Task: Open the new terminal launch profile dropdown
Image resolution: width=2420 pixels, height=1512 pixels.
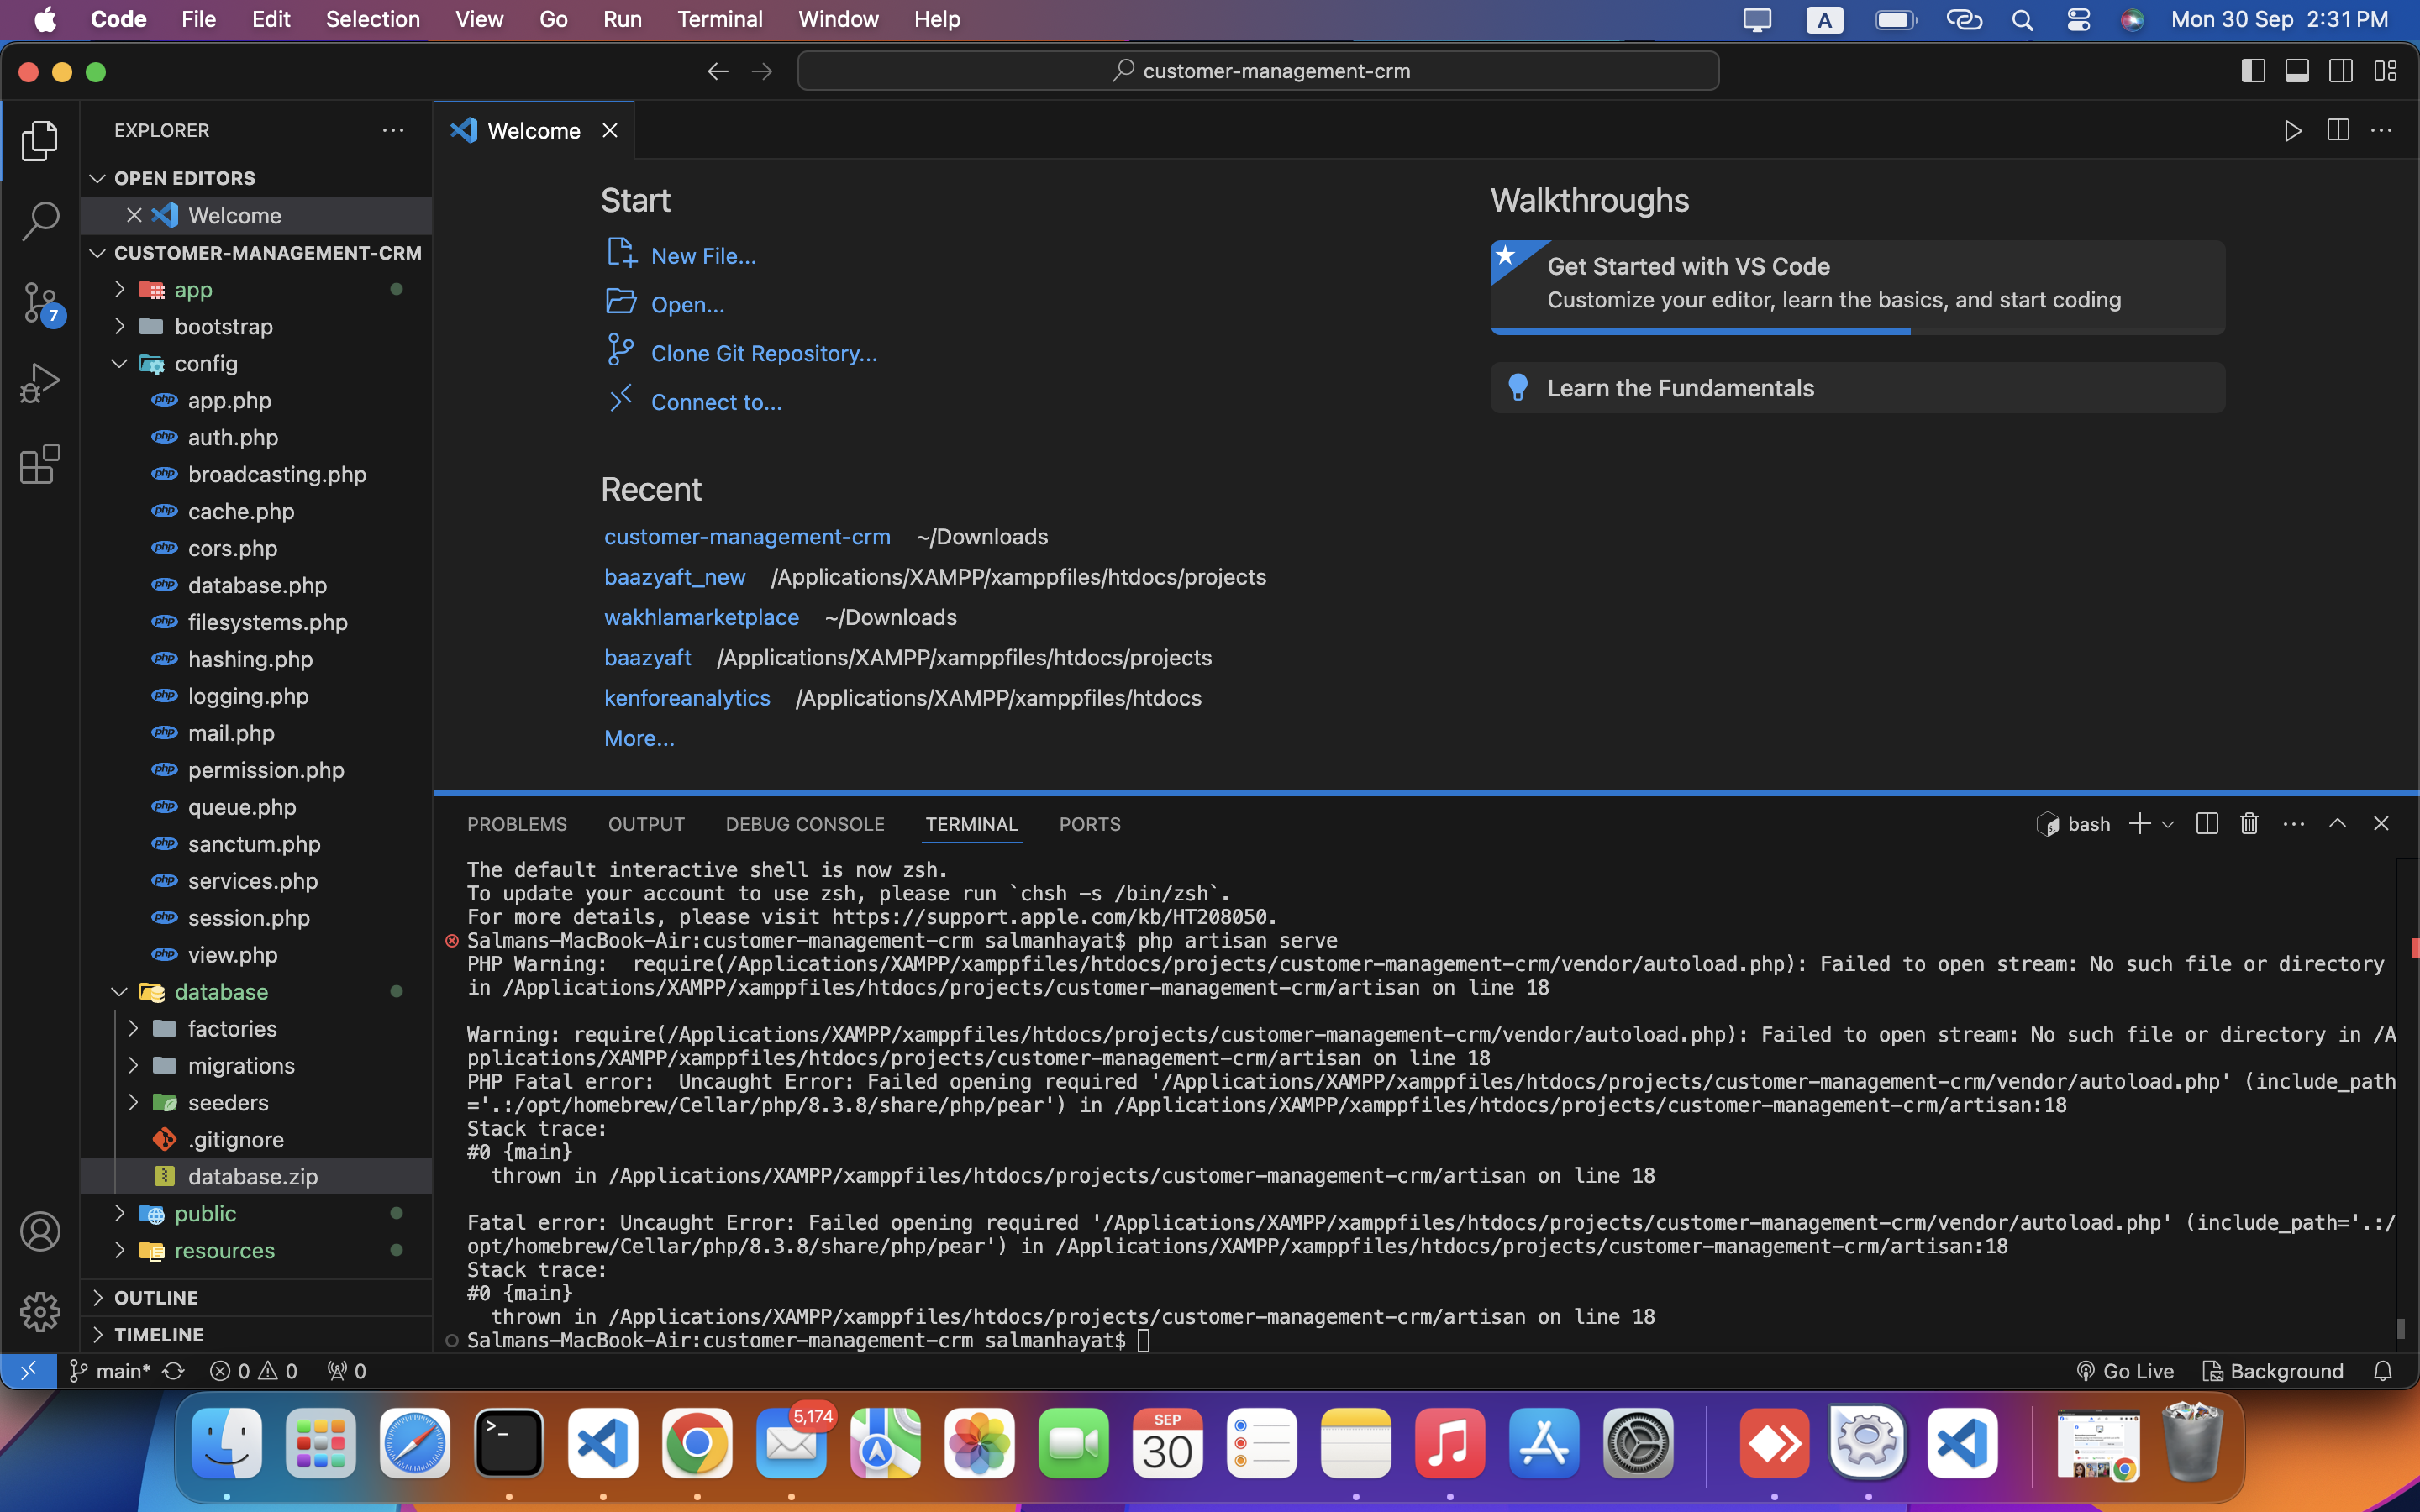Action: coord(2168,824)
